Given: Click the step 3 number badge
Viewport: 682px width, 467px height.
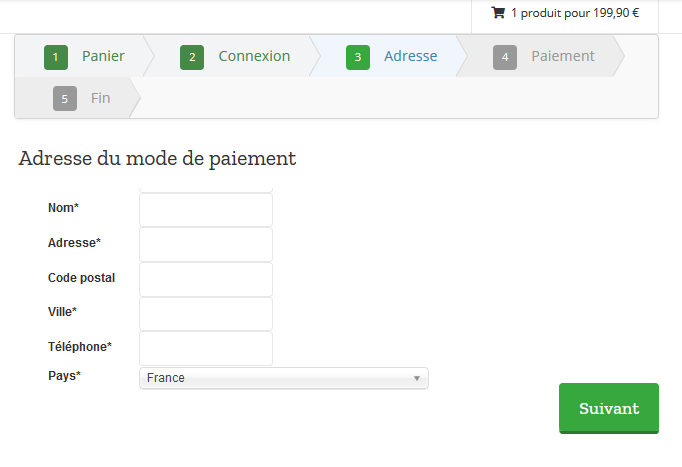Looking at the screenshot, I should click(358, 57).
